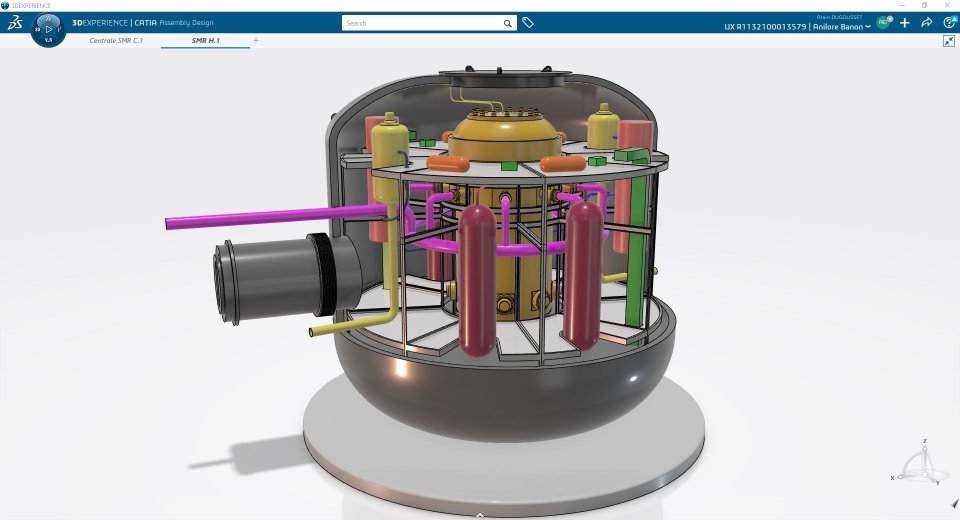Restore the window using the title bar button

coord(924,5)
